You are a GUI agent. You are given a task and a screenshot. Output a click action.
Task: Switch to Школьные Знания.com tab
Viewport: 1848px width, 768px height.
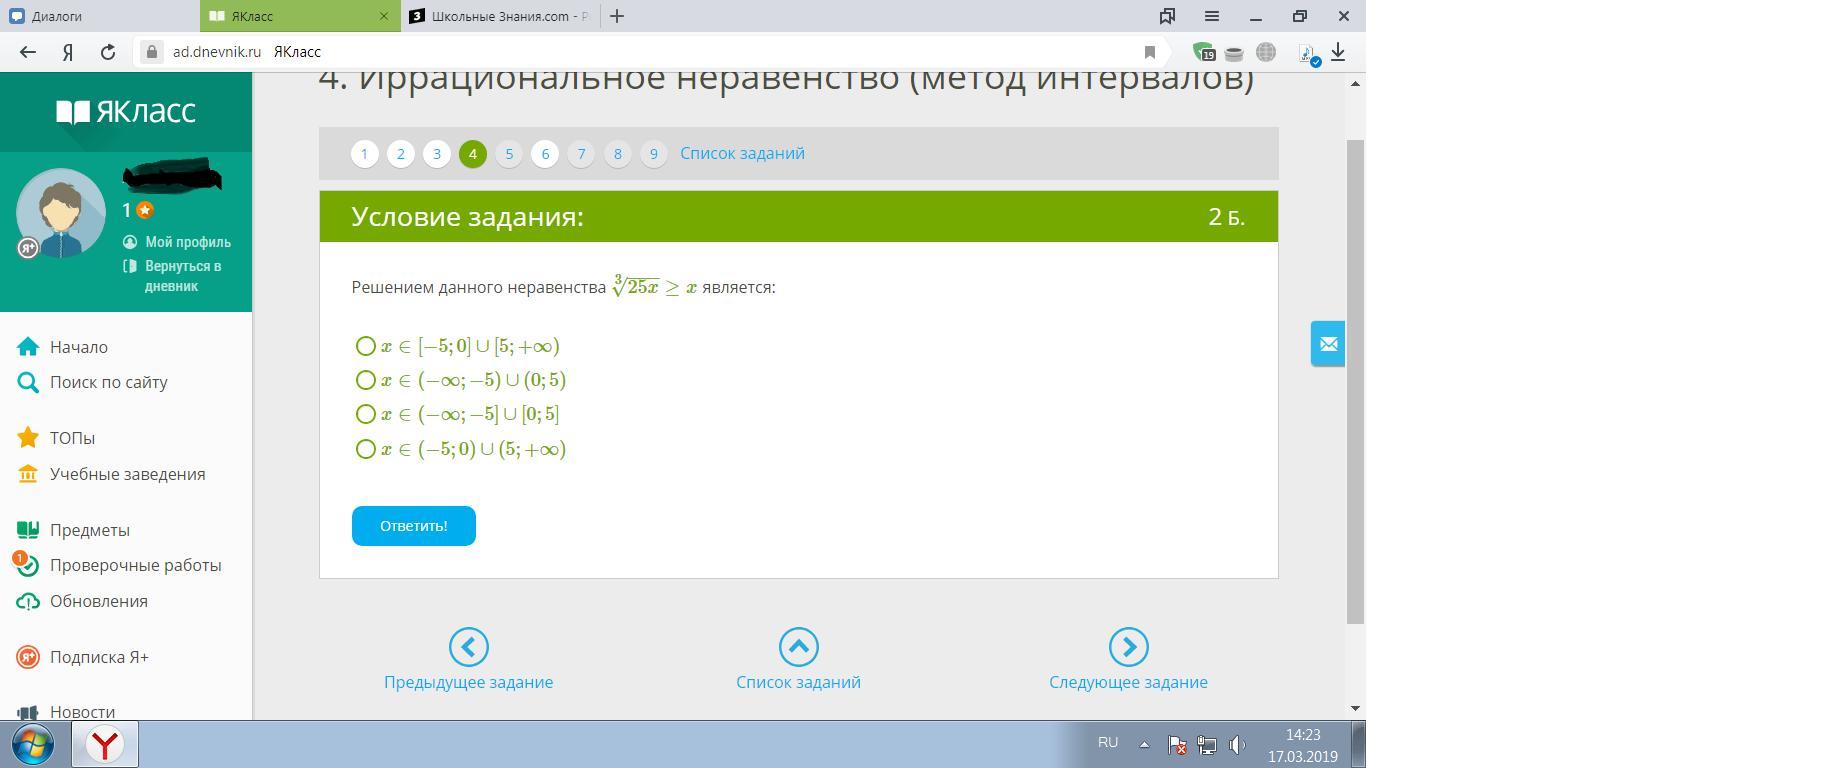tap(500, 16)
